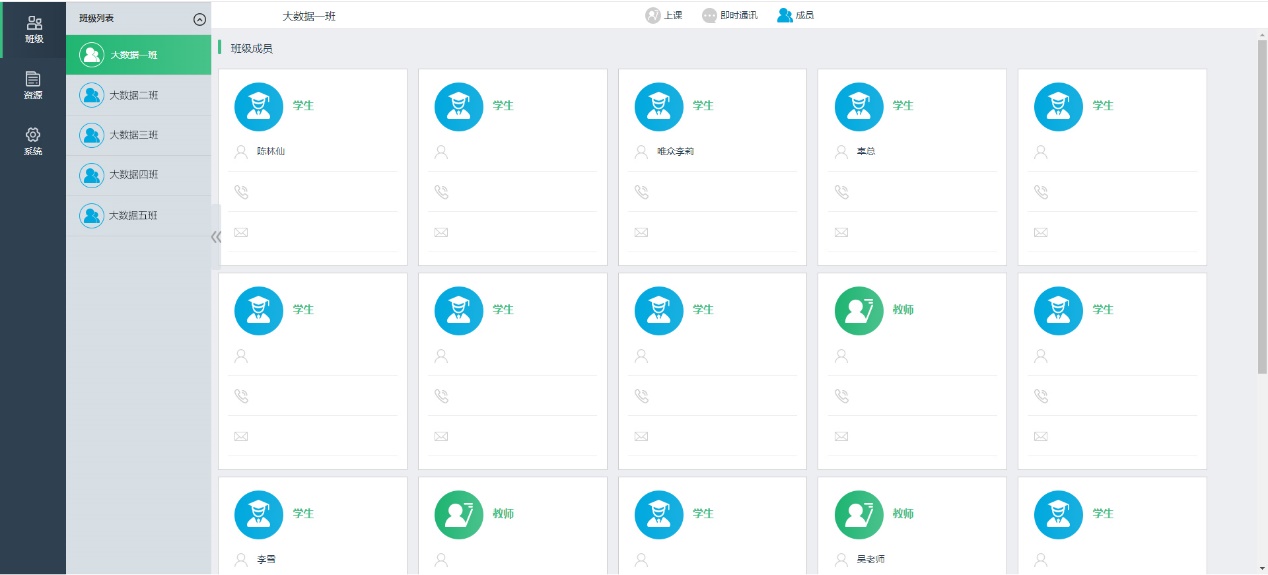Viewport: 1268px width, 575px height.
Task: Click the envelope icon on 唯众李莉's card
Action: [641, 232]
